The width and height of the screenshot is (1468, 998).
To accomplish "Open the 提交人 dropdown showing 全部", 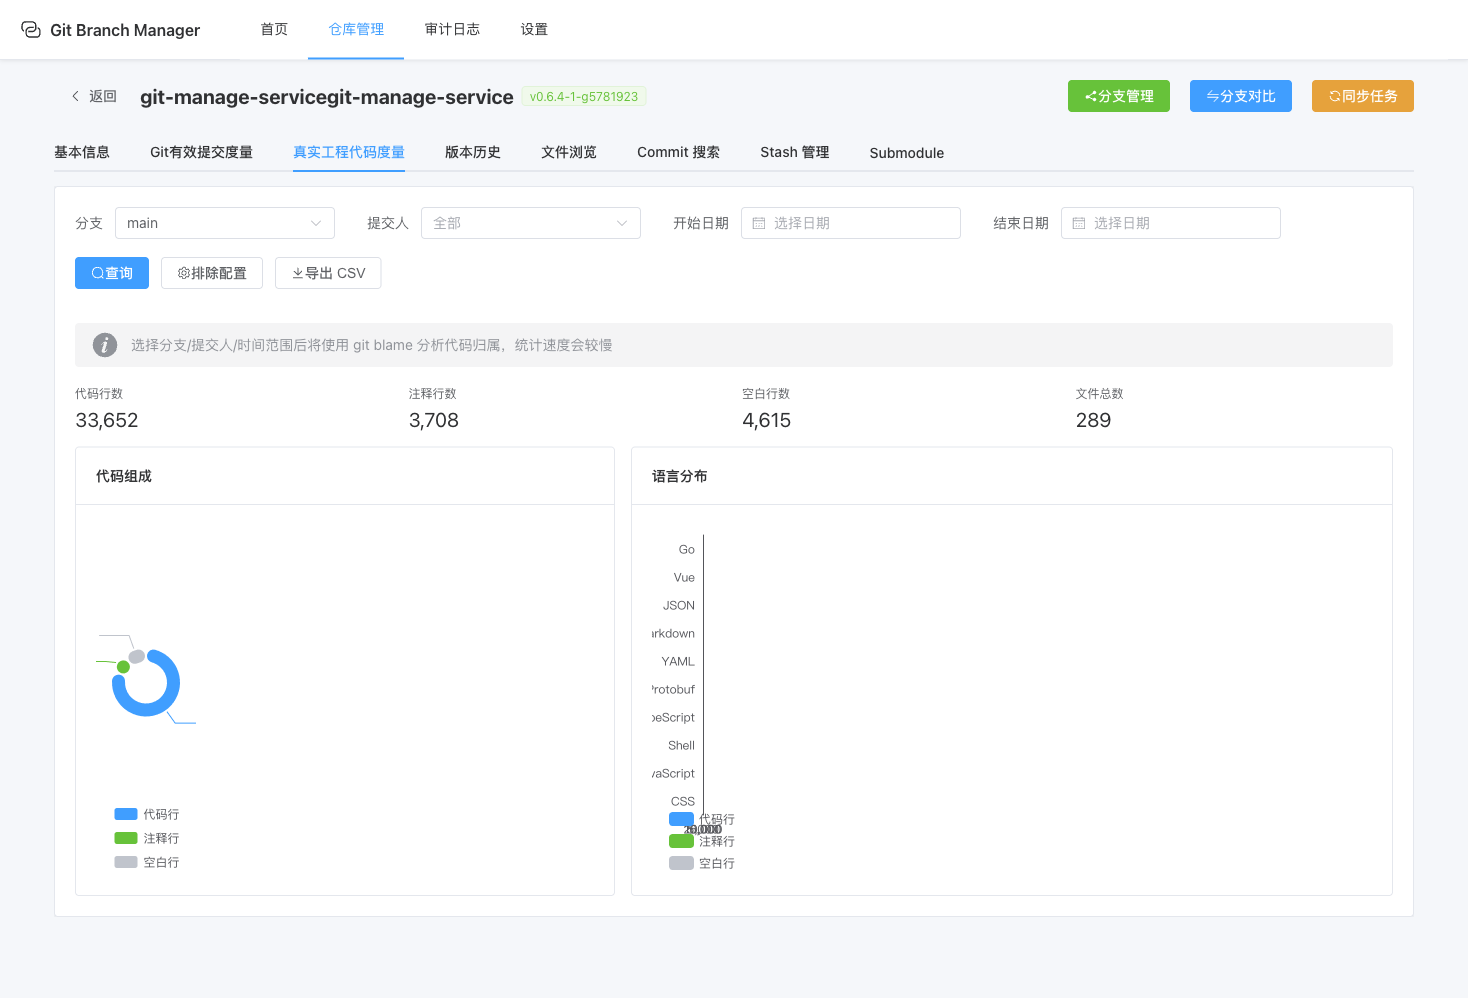I will [530, 222].
